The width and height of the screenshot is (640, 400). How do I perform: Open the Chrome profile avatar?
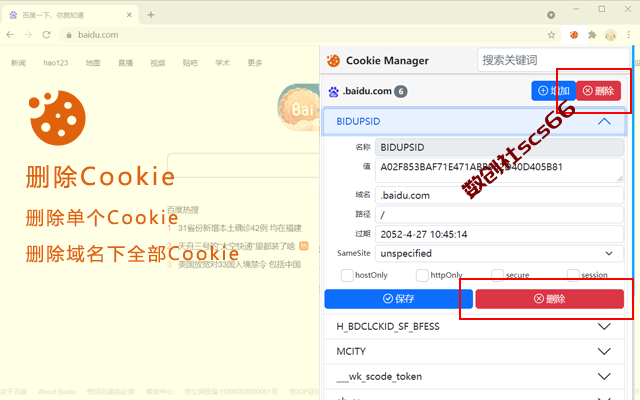click(x=611, y=36)
